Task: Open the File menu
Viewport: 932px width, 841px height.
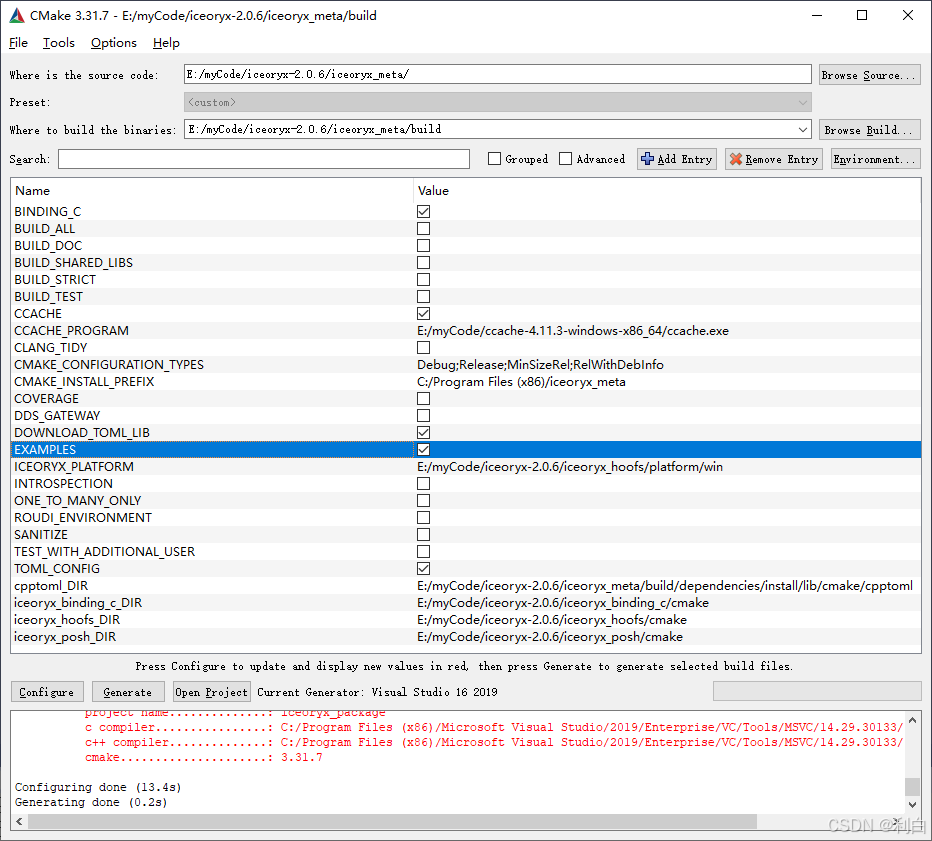Action: (x=18, y=43)
